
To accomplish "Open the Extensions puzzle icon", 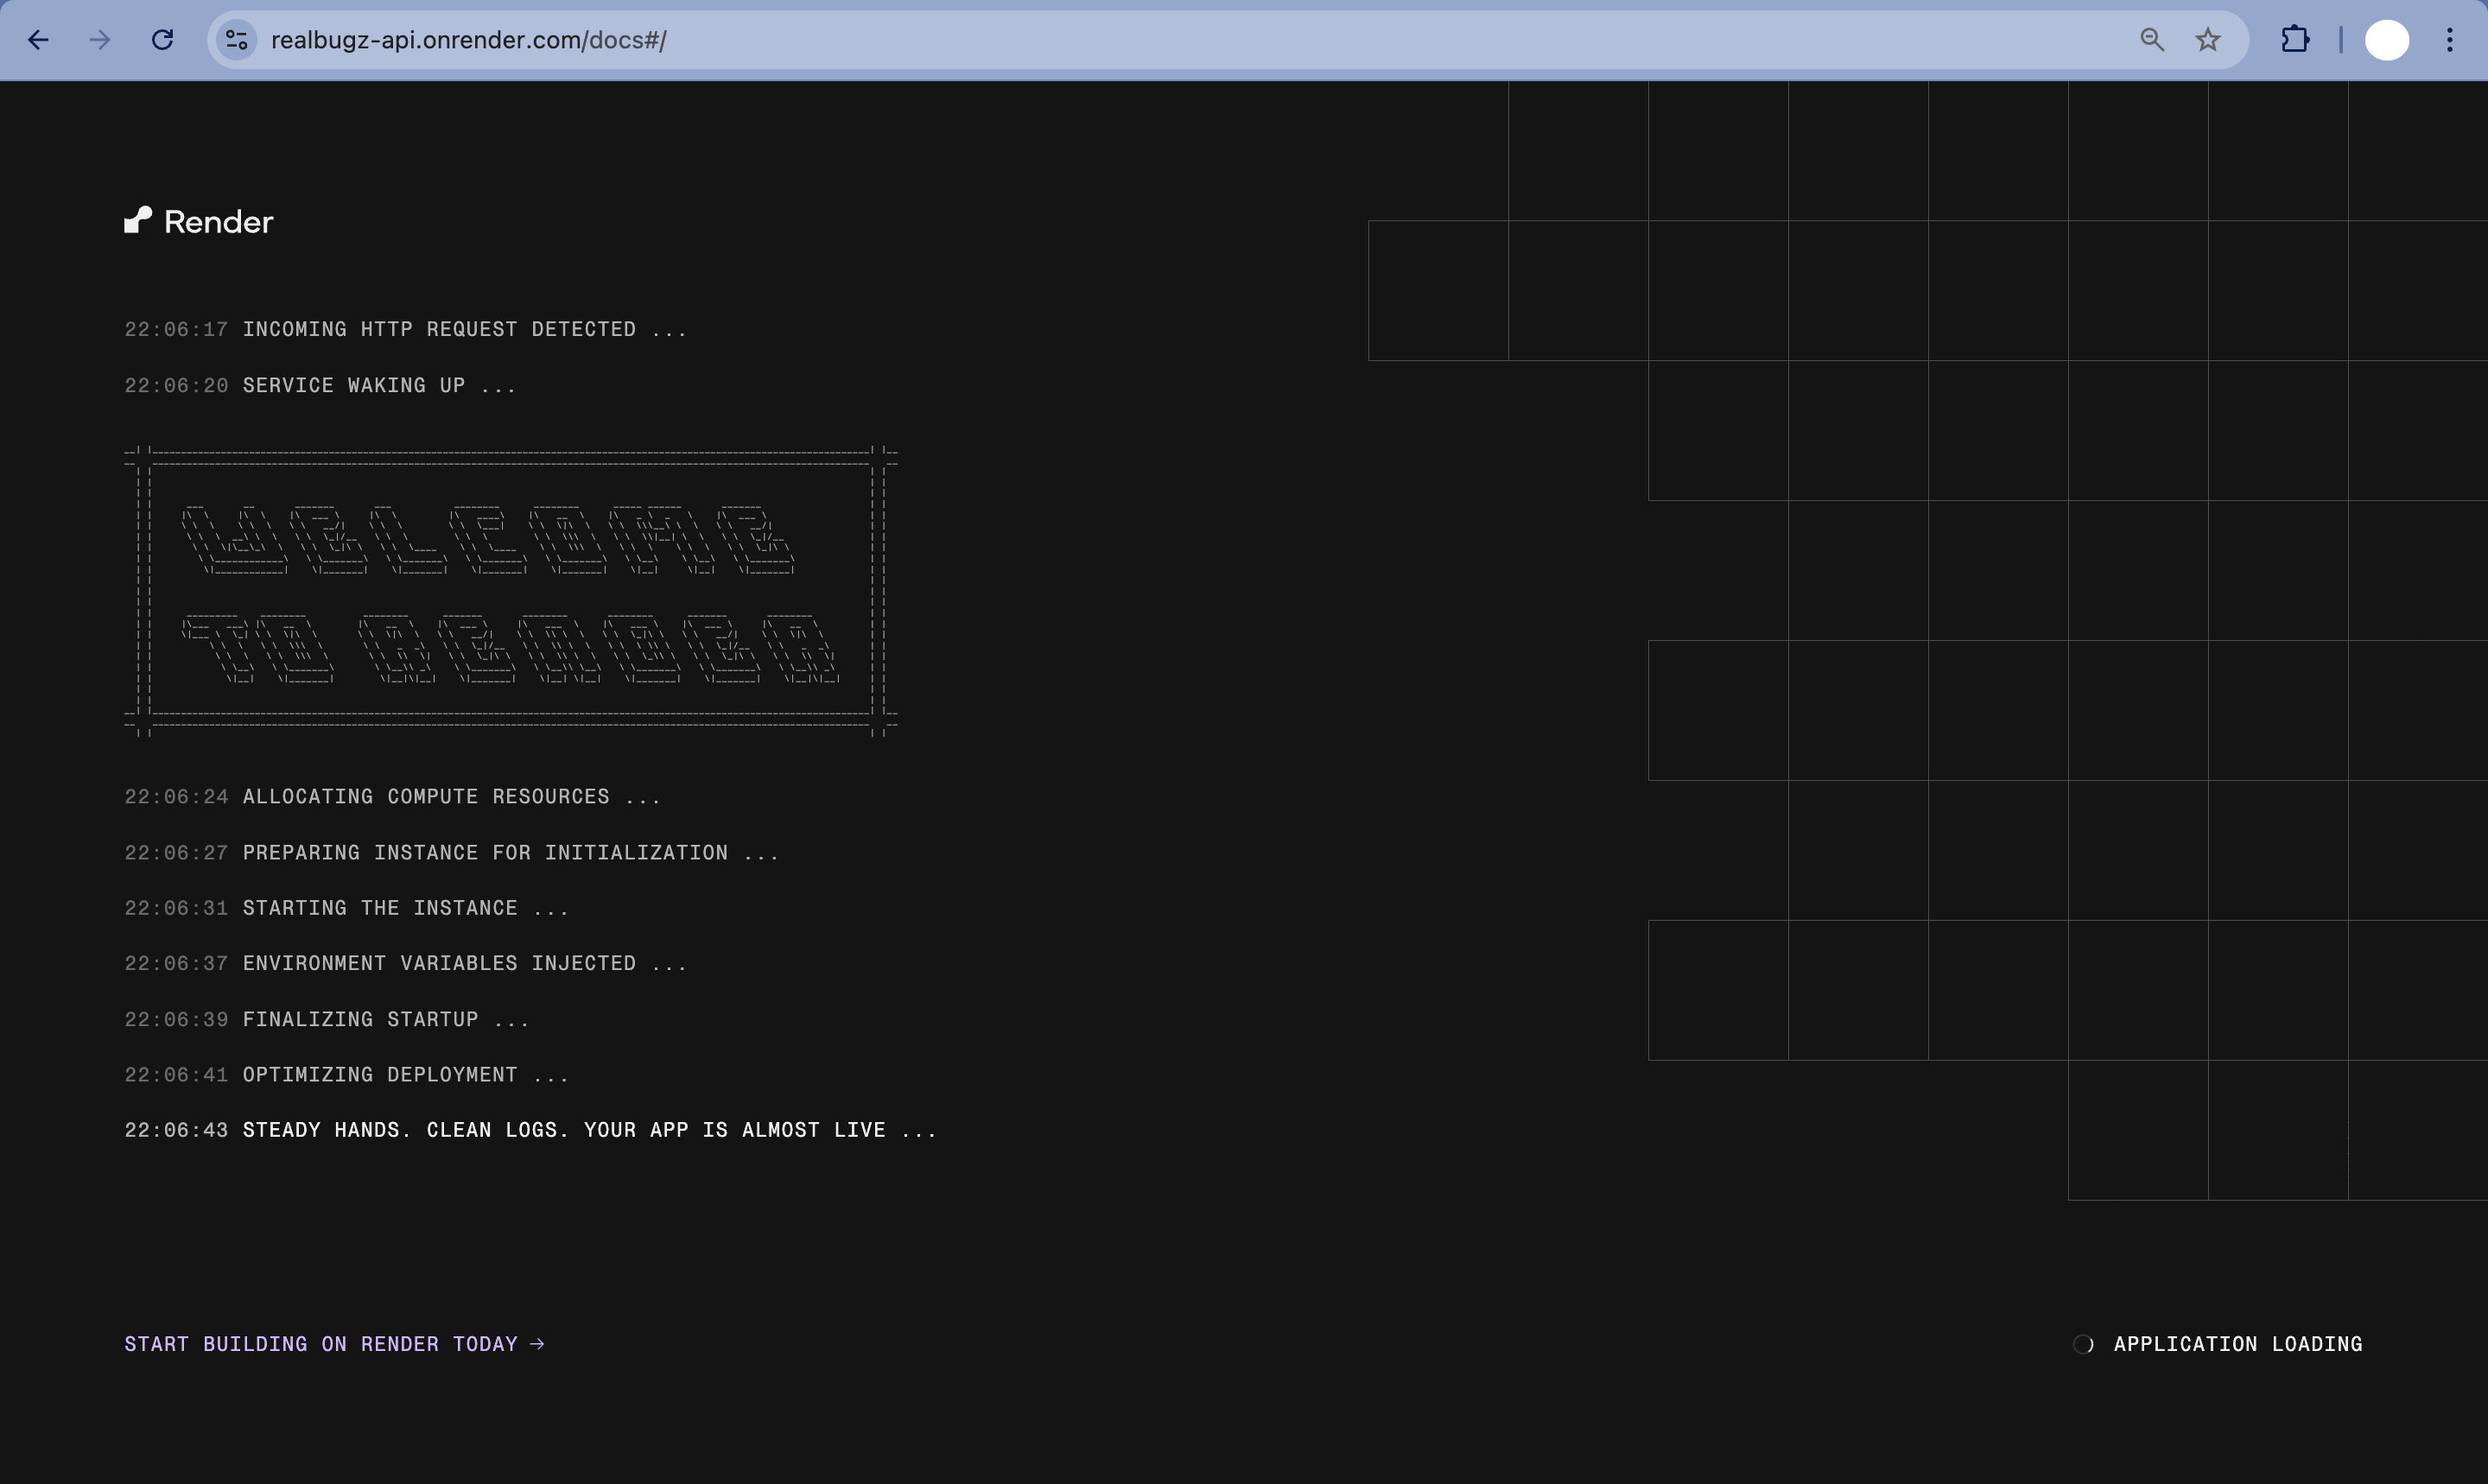I will pos(2295,40).
